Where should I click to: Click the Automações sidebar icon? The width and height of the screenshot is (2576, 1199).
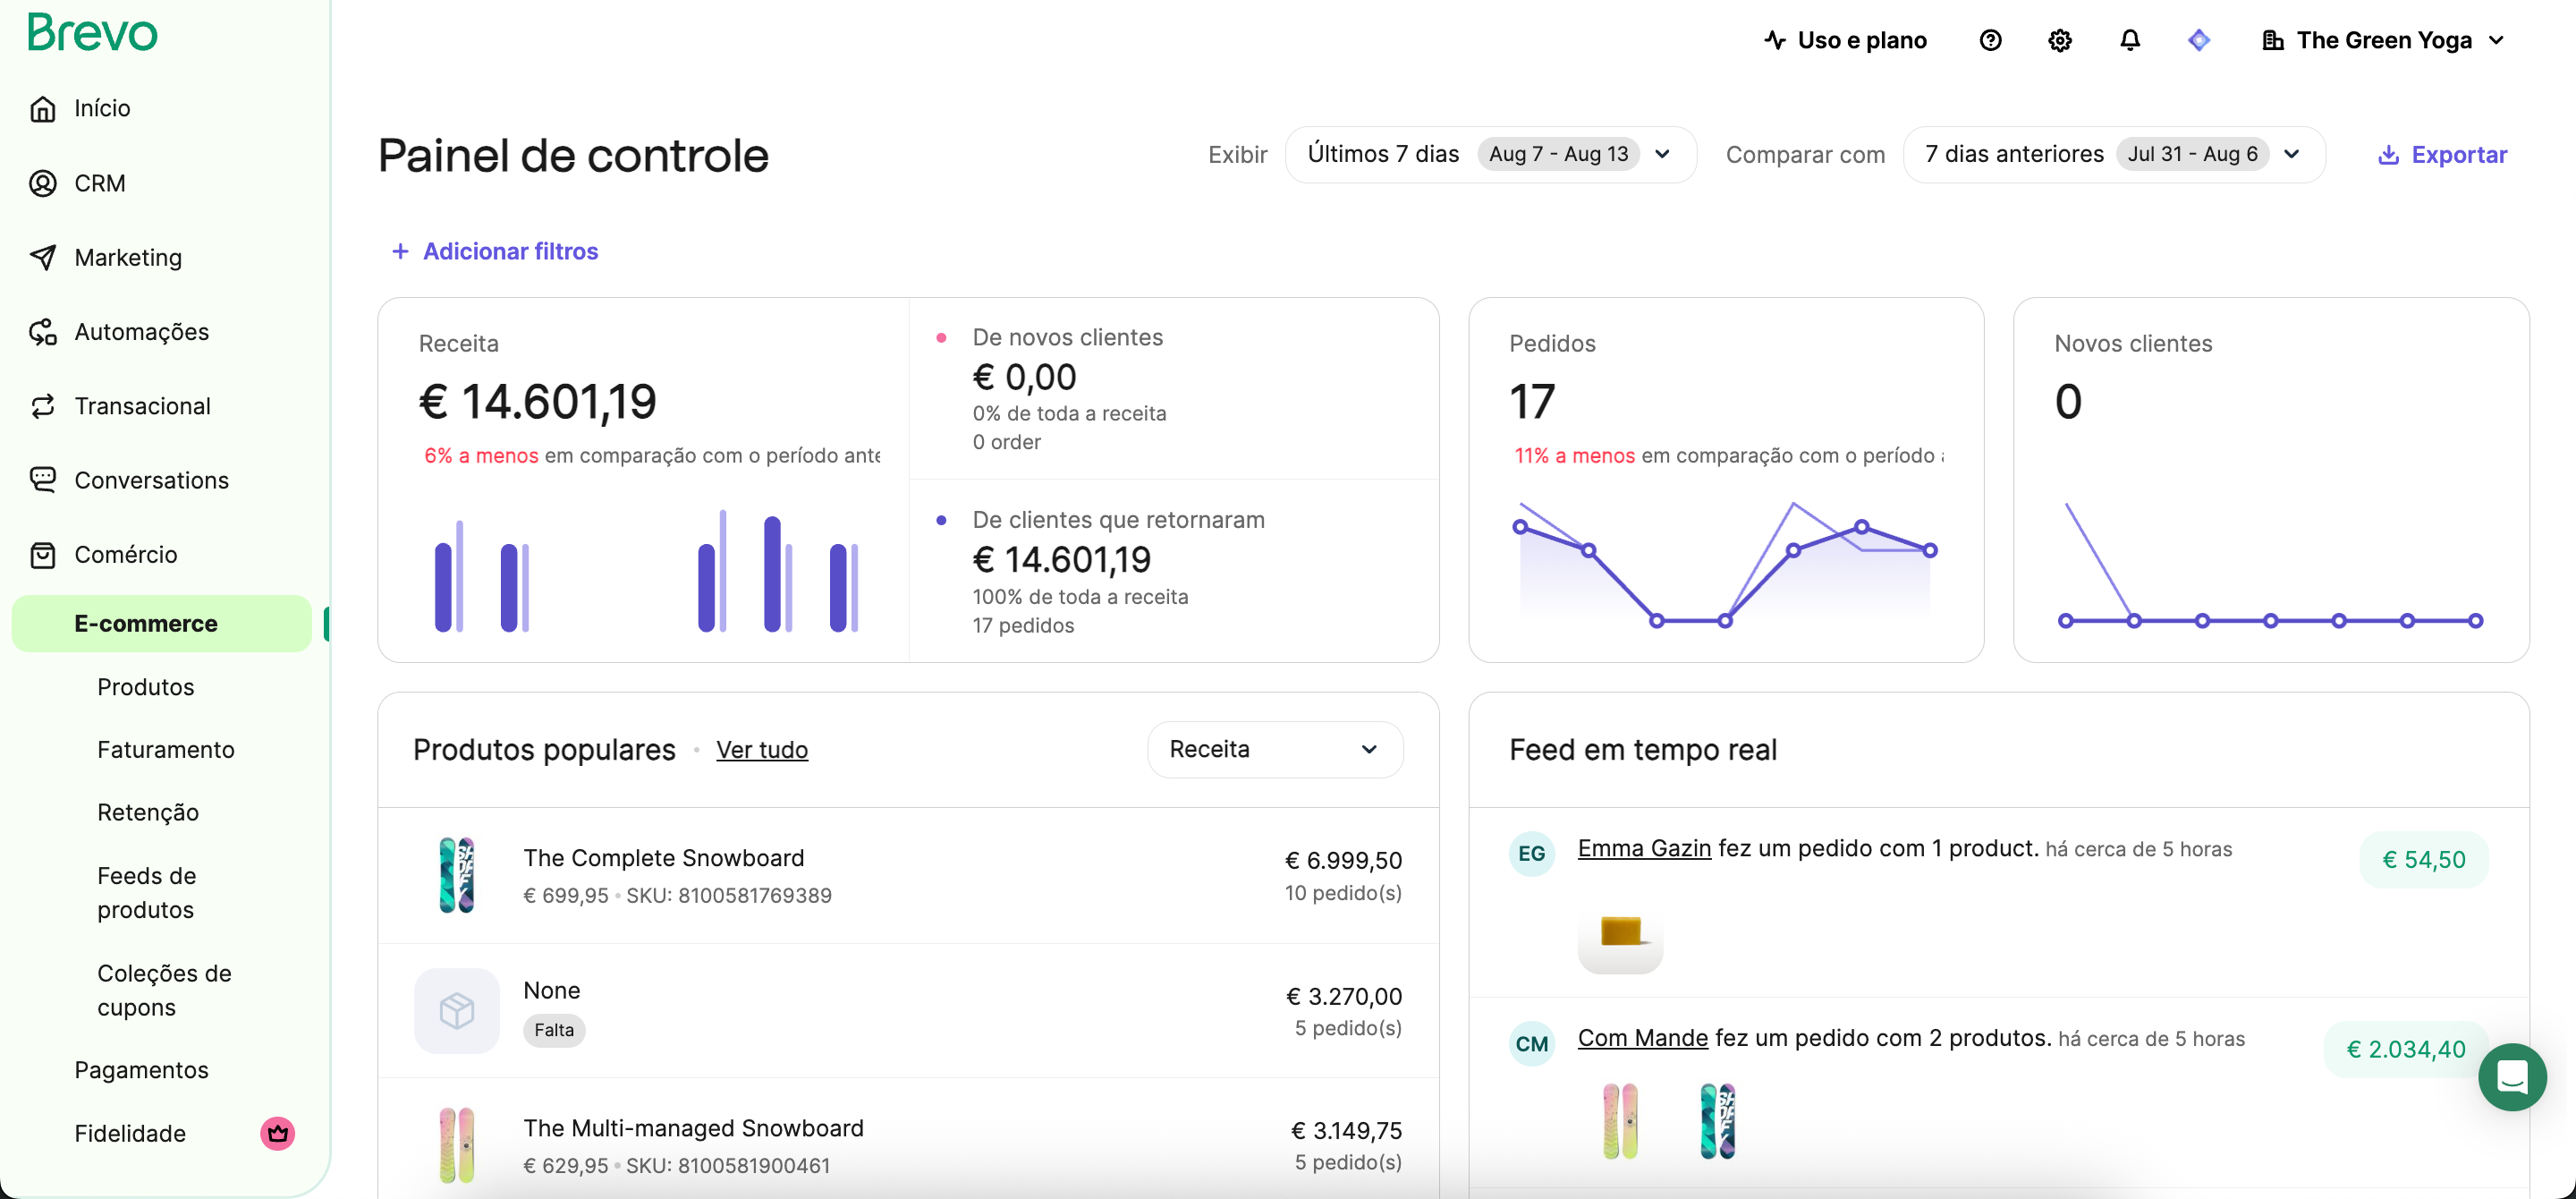pyautogui.click(x=43, y=332)
